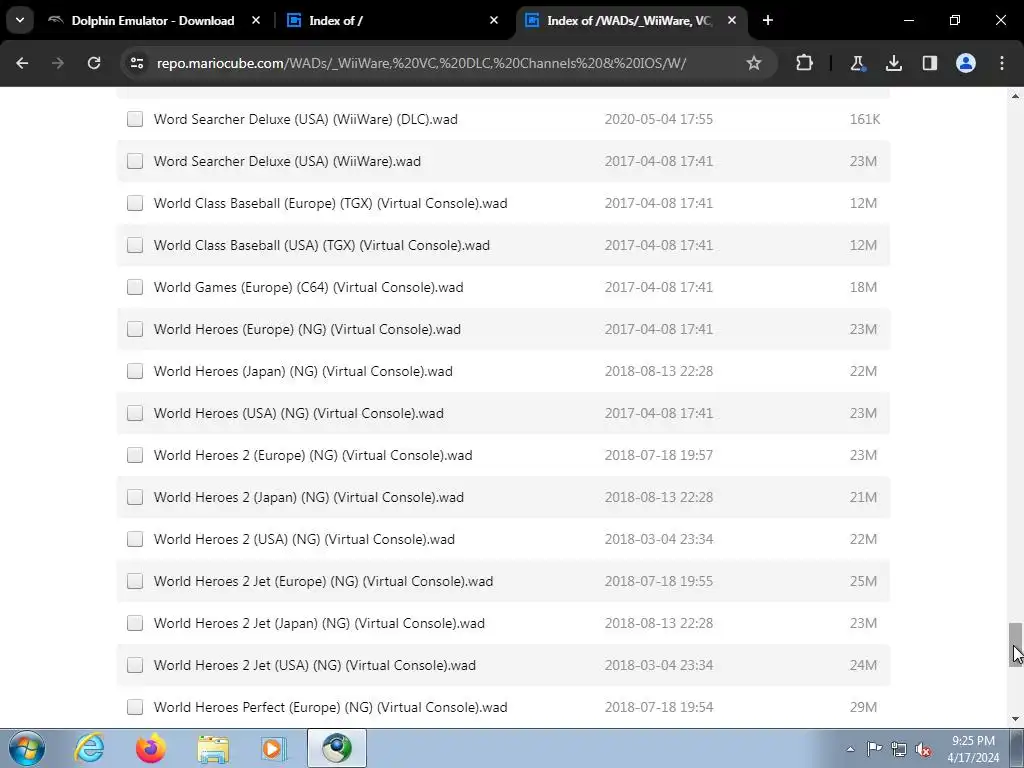Reload the current page
This screenshot has width=1024, height=768.
click(94, 63)
